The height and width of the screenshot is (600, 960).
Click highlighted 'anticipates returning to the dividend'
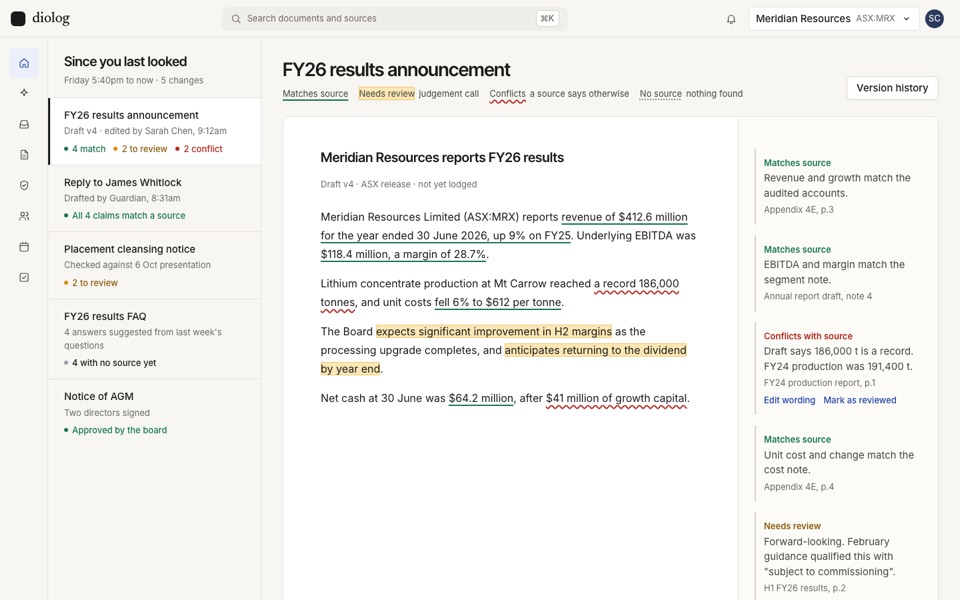coord(595,350)
